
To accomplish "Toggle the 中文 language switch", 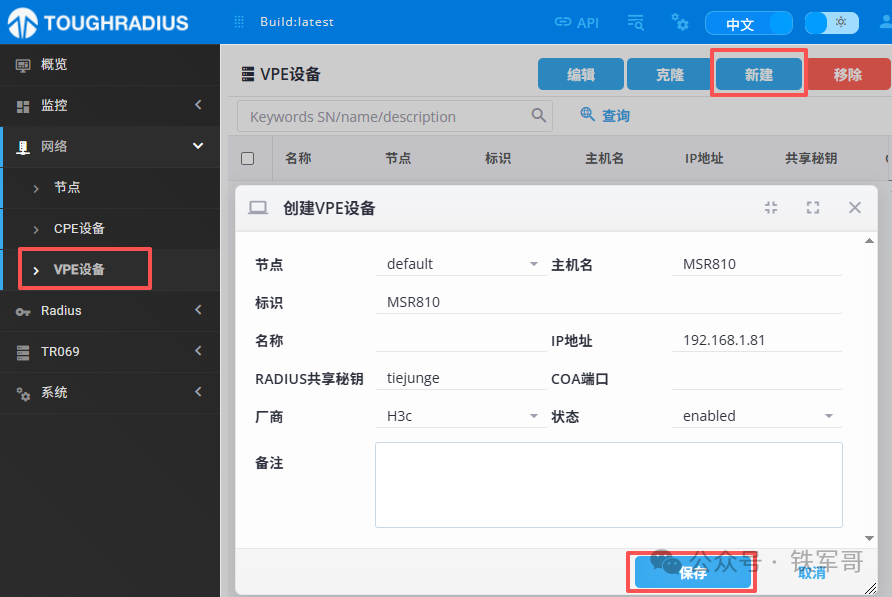I will 748,23.
